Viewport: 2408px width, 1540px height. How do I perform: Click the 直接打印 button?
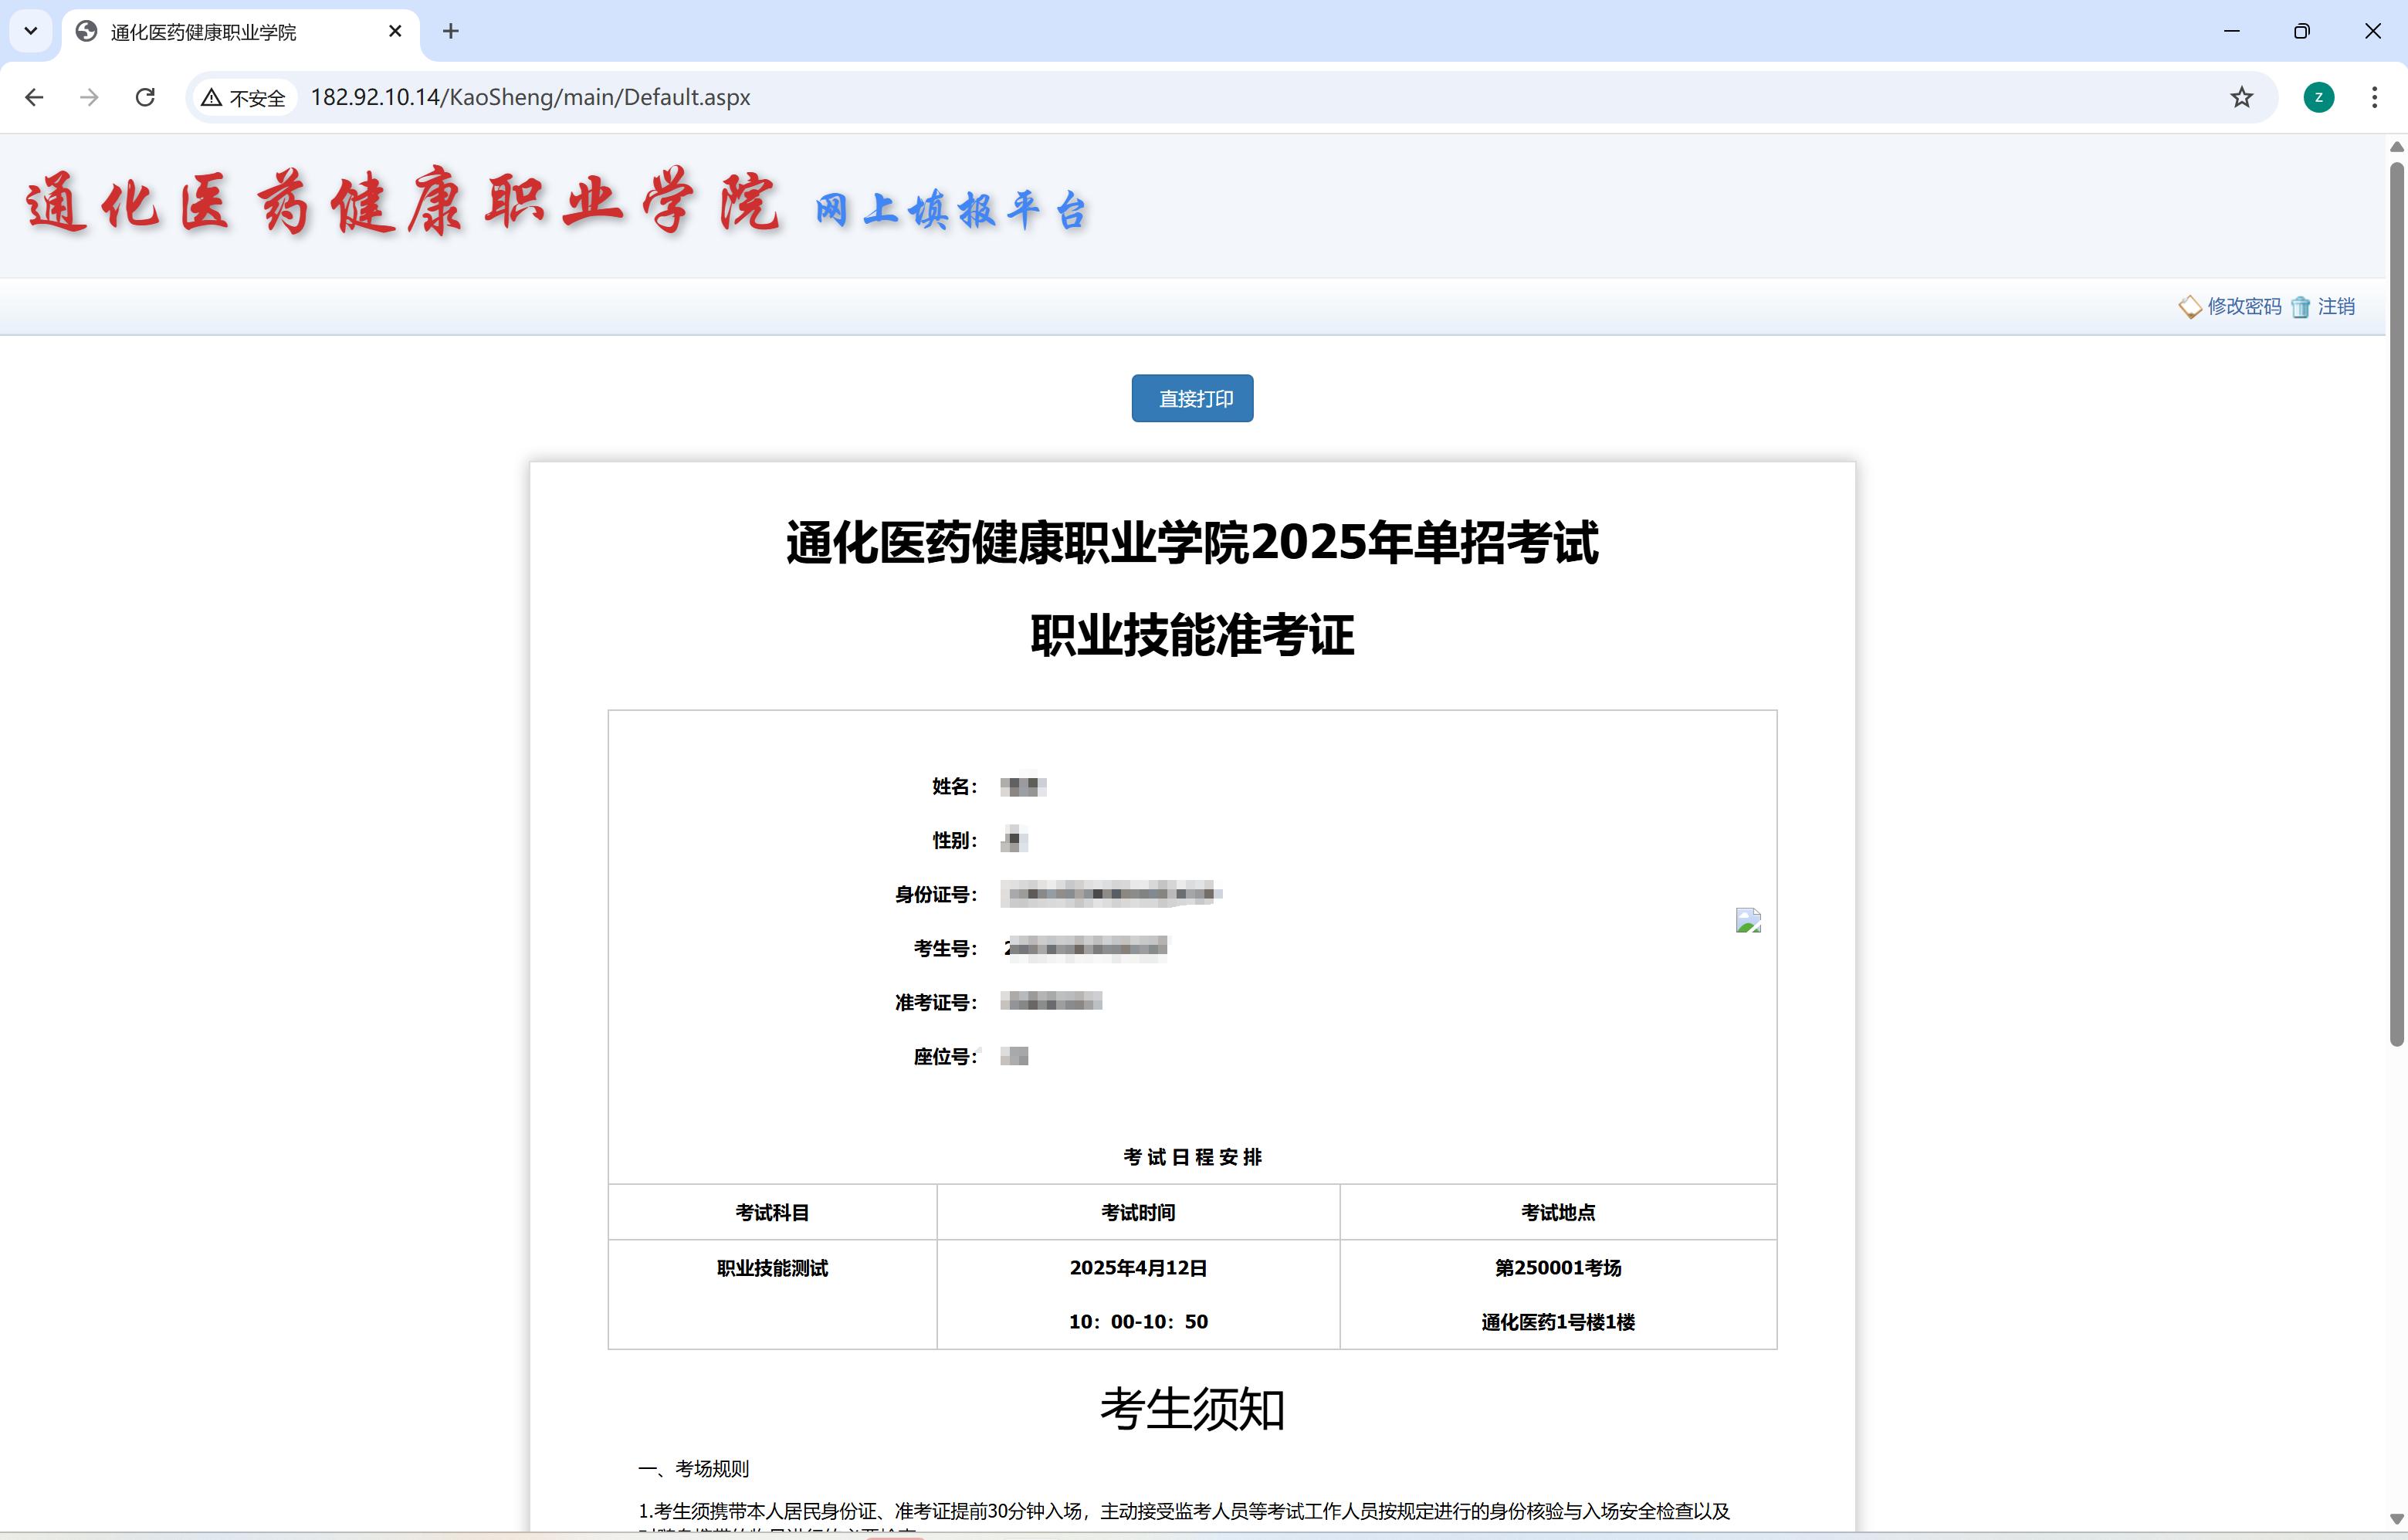click(1192, 398)
